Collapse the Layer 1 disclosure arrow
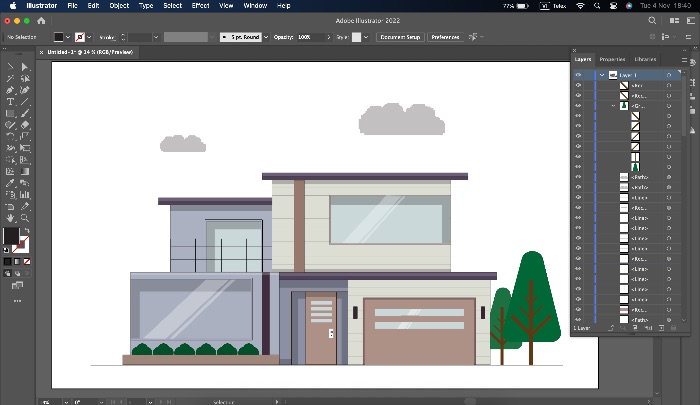 point(602,75)
